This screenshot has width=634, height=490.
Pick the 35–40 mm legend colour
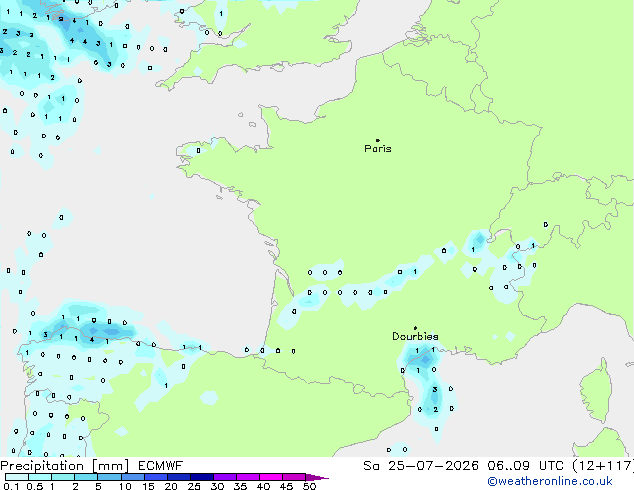[x=248, y=477]
